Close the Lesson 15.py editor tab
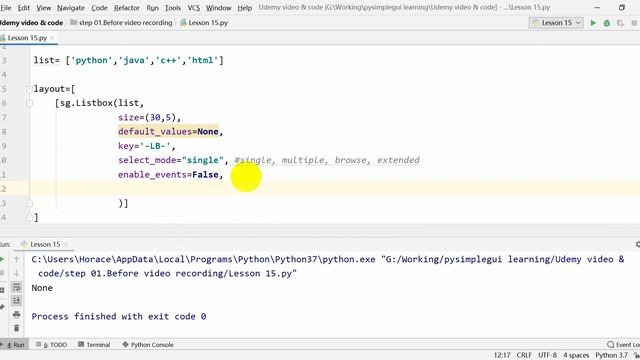Screen dimensions: 640x360 [52, 38]
